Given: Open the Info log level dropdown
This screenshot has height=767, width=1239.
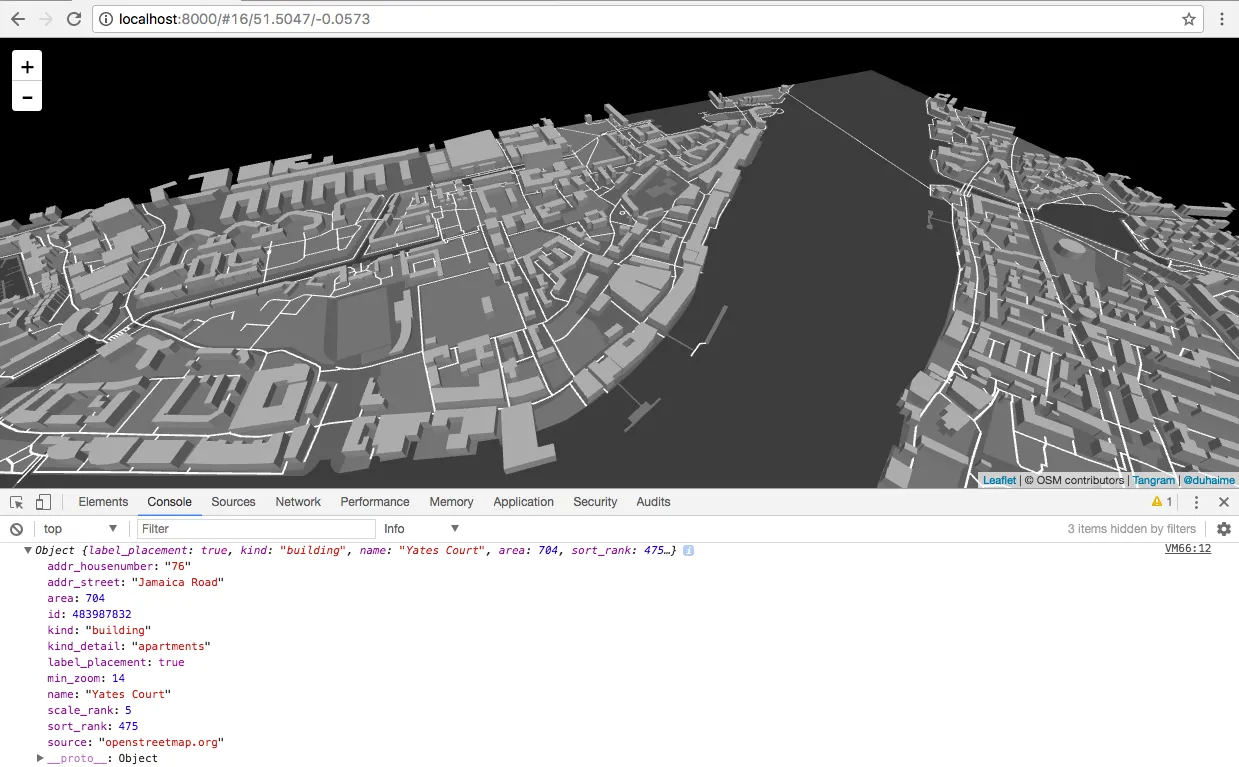Looking at the screenshot, I should pyautogui.click(x=421, y=529).
